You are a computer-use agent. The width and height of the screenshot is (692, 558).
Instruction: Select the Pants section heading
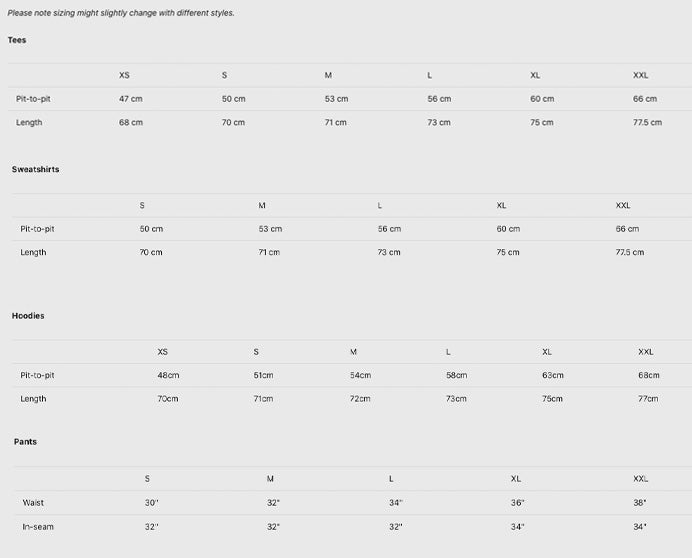click(25, 442)
